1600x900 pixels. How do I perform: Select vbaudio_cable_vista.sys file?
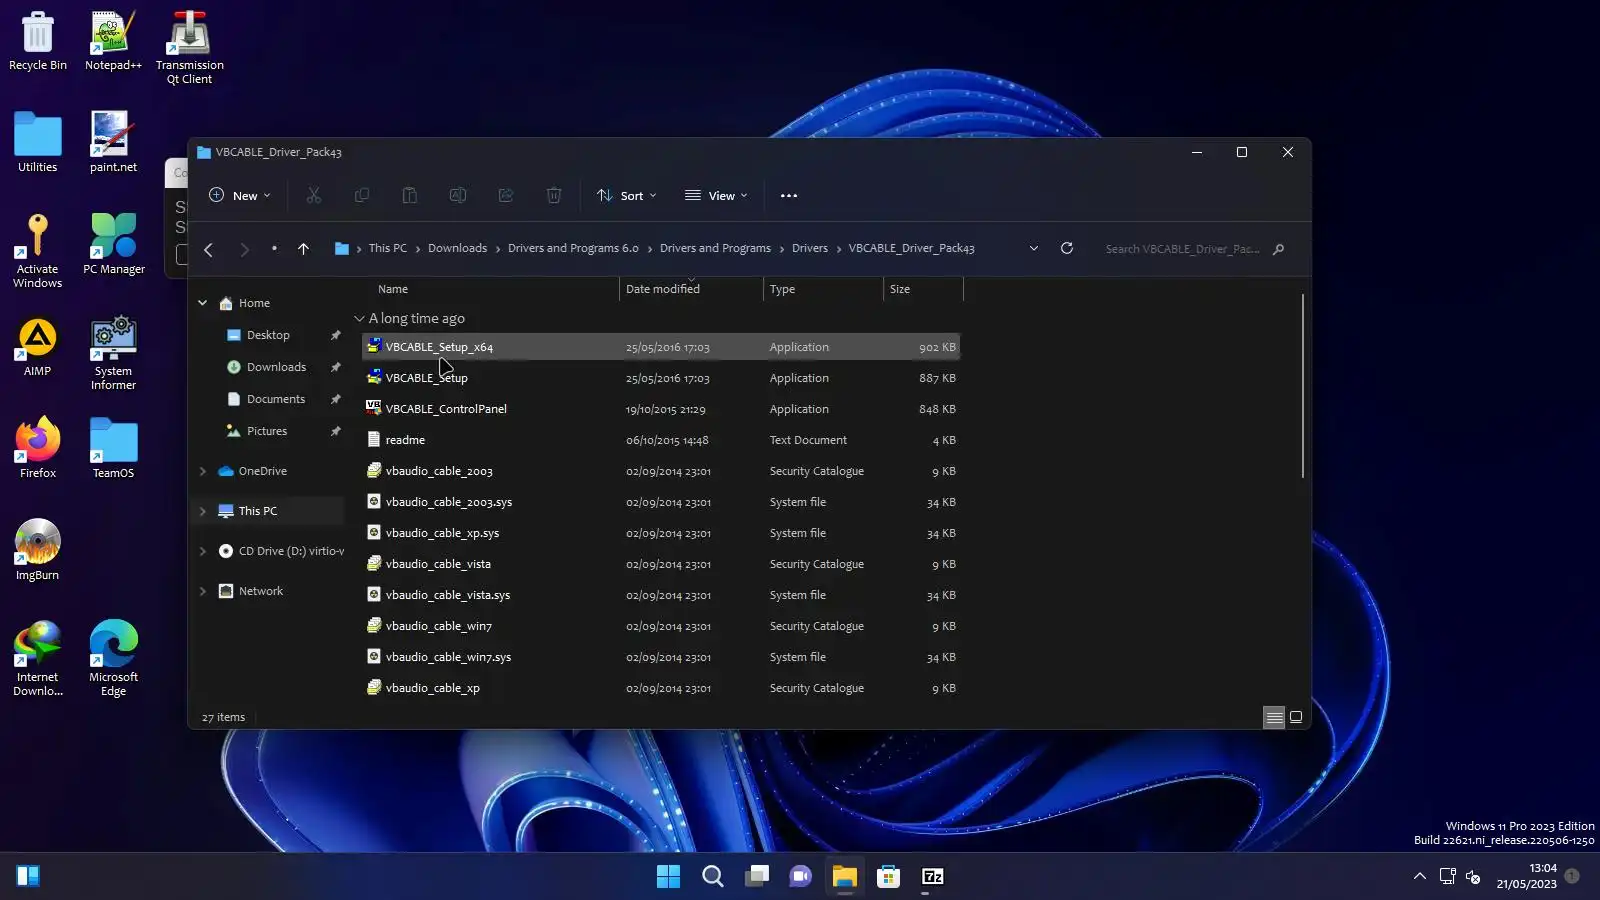click(661, 595)
